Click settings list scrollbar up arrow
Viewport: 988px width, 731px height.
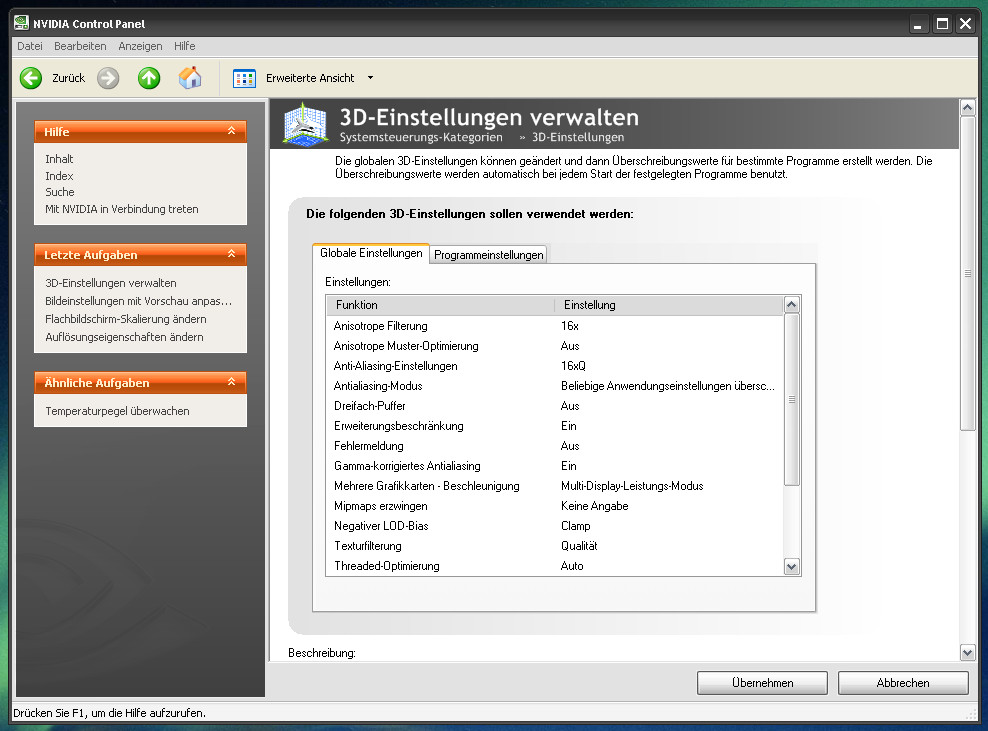pos(791,305)
